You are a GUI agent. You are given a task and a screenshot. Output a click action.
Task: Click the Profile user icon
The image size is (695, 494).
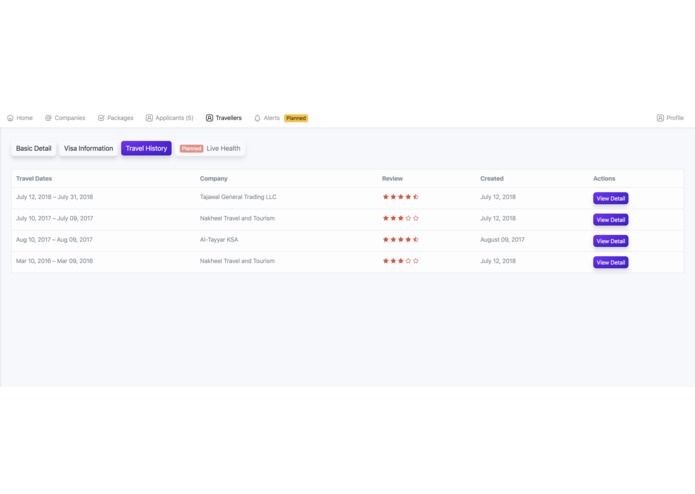point(660,118)
